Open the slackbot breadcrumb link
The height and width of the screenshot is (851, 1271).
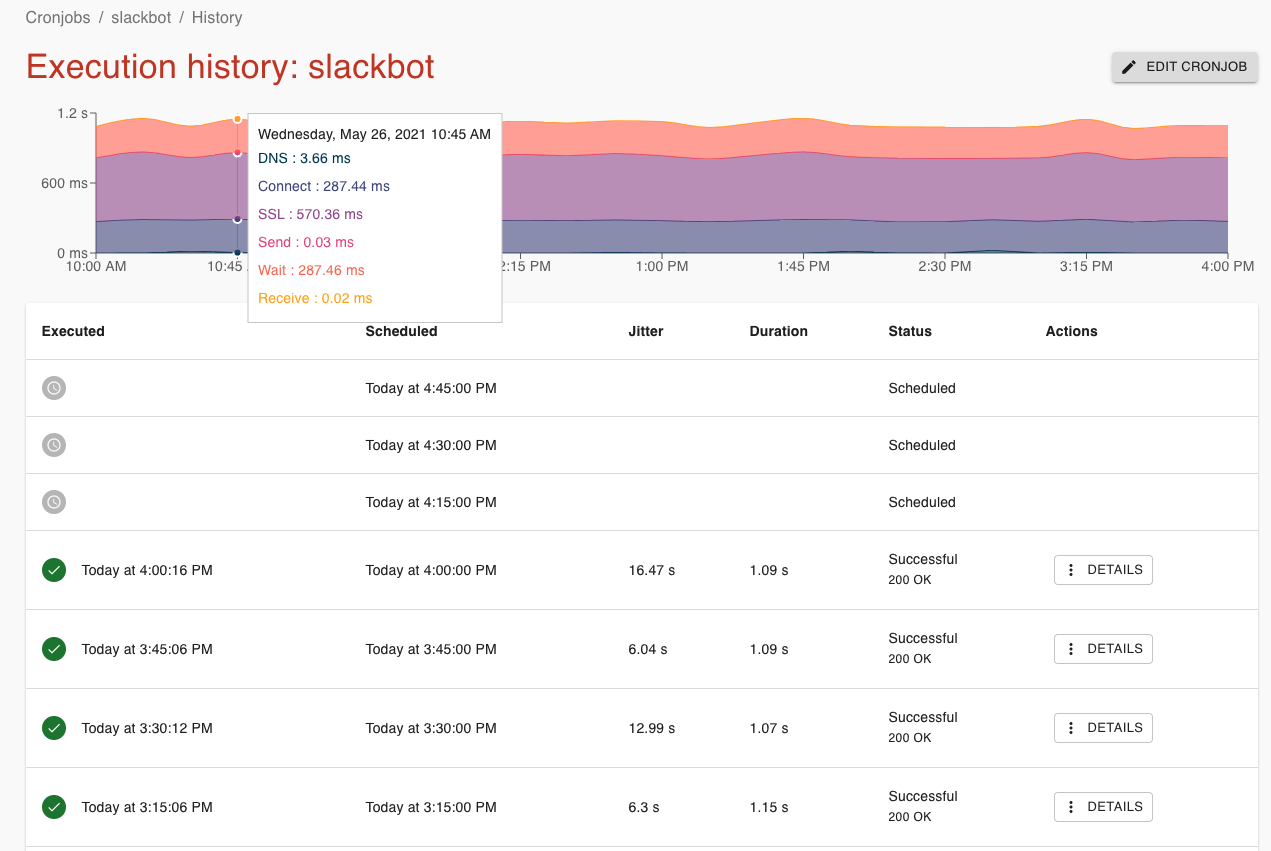(x=141, y=18)
